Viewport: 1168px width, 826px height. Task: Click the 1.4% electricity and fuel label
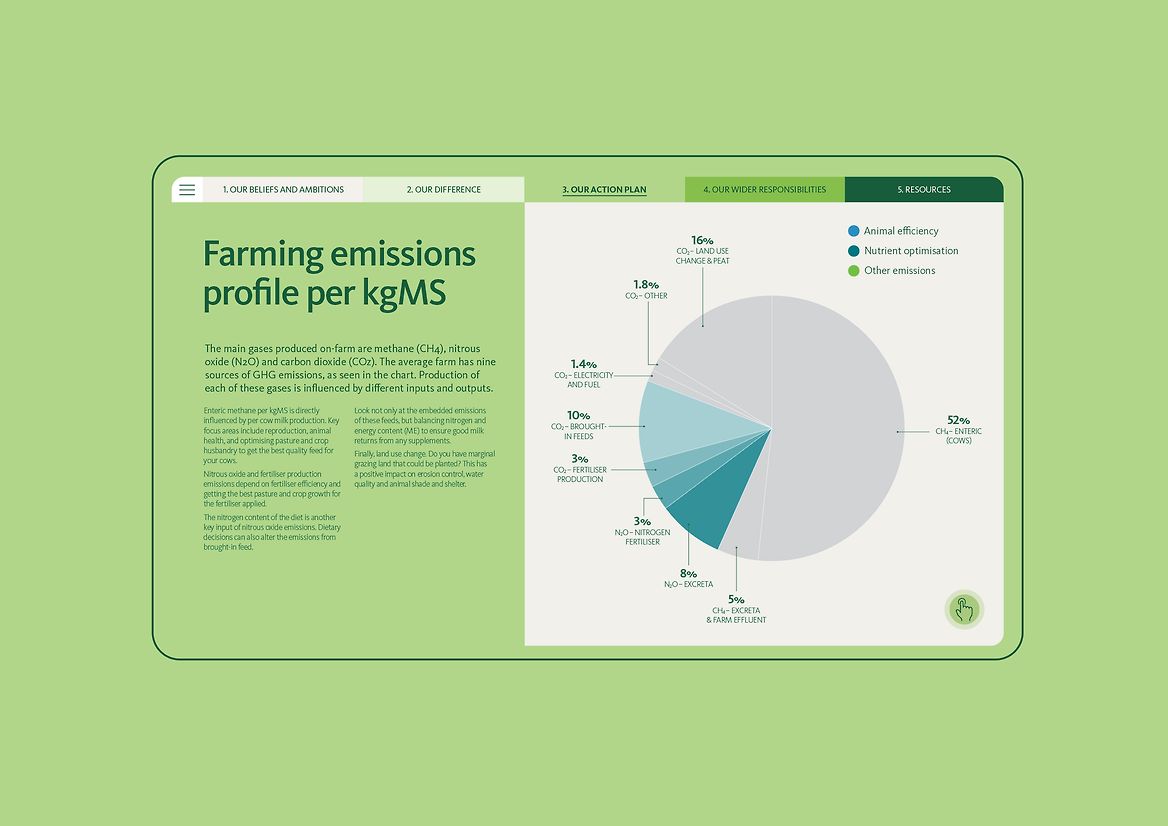(x=584, y=374)
